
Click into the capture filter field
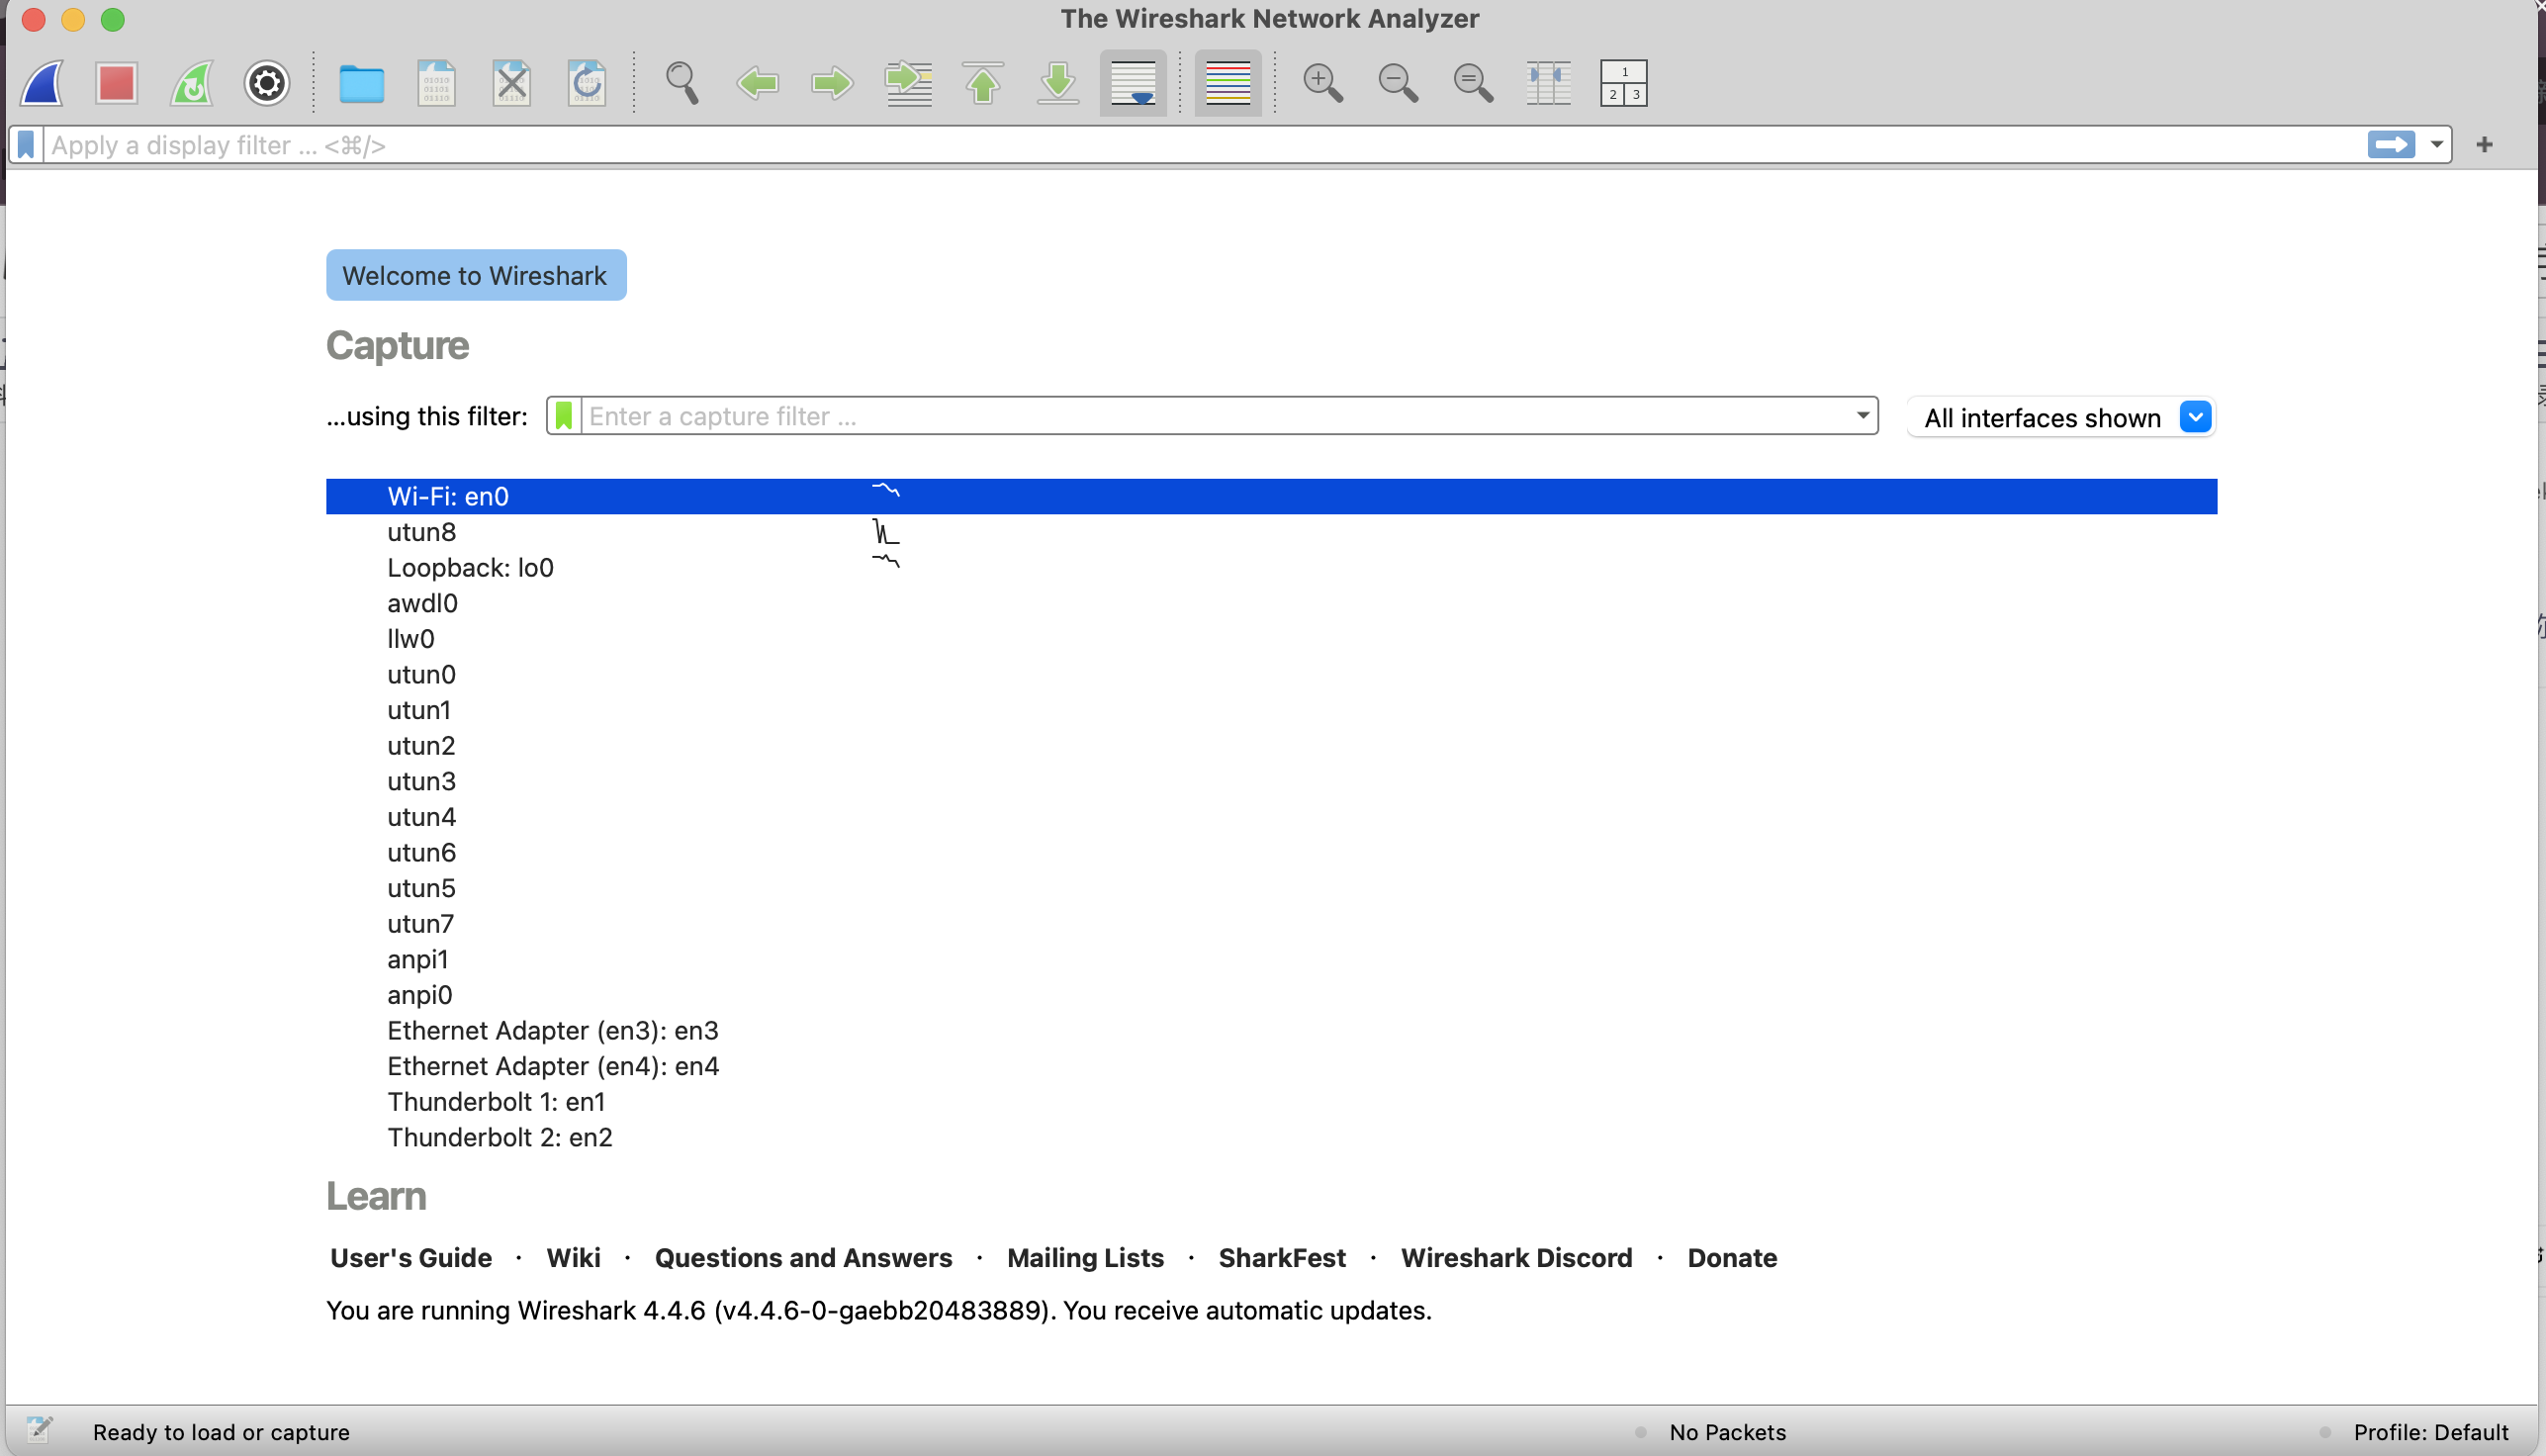coord(1200,416)
